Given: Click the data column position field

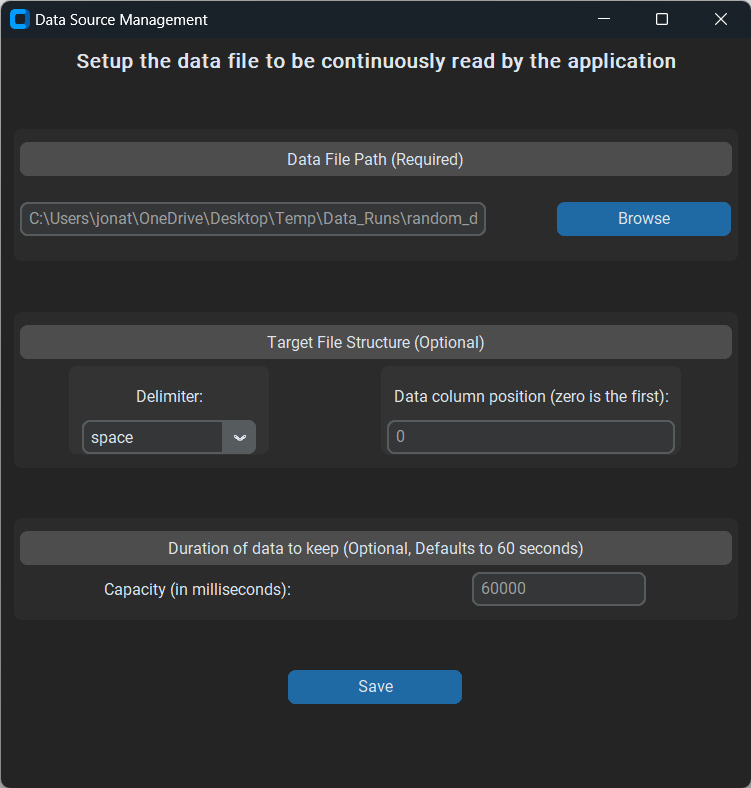Looking at the screenshot, I should click(x=531, y=437).
